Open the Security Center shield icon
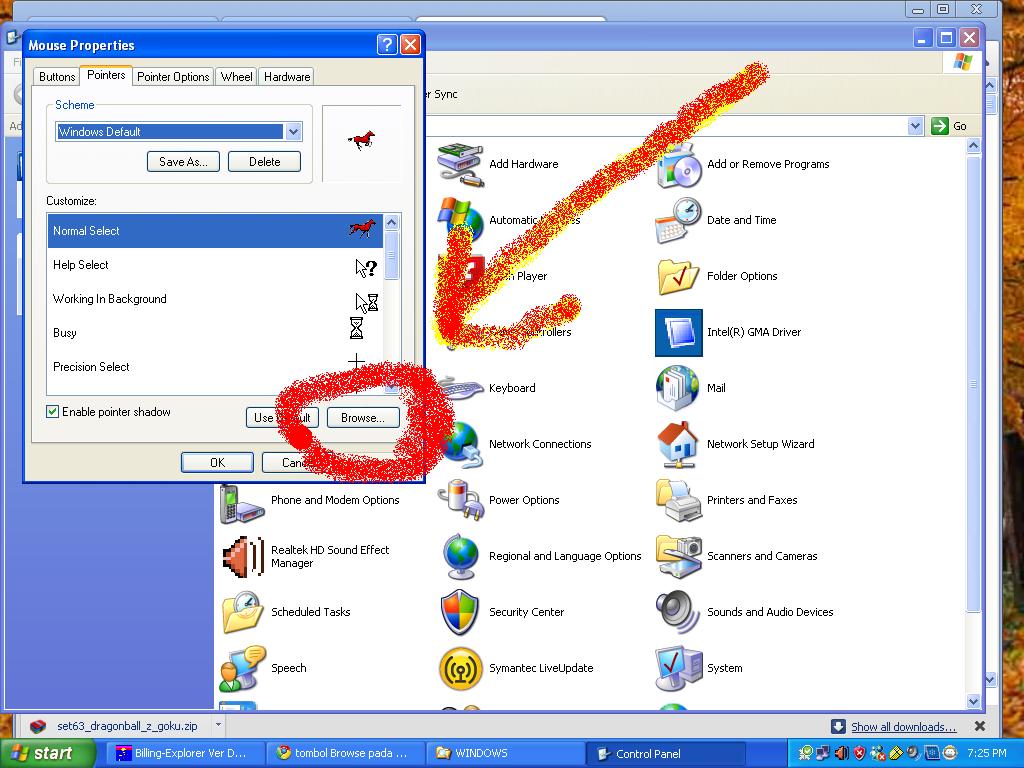The height and width of the screenshot is (768, 1024). (x=460, y=613)
